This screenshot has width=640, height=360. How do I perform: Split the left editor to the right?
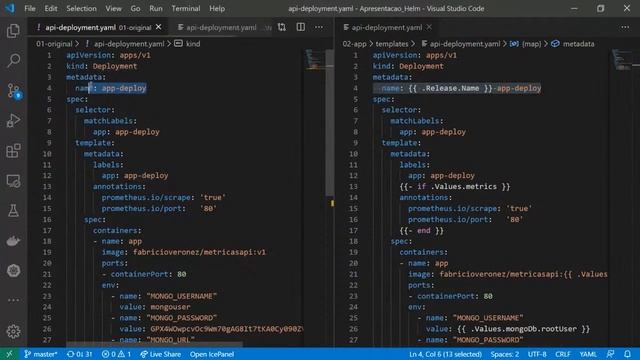pyautogui.click(x=300, y=27)
